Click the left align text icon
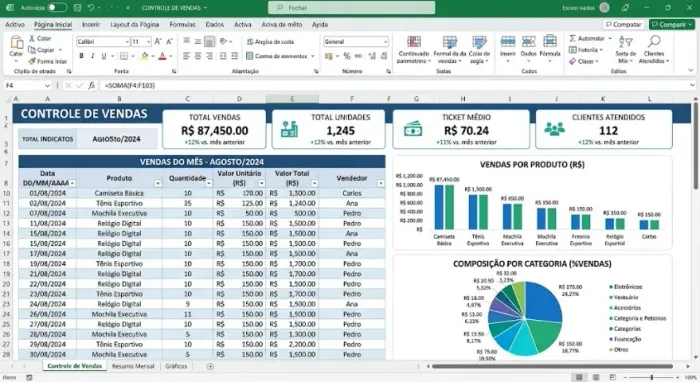The width and height of the screenshot is (700, 382). coord(186,56)
